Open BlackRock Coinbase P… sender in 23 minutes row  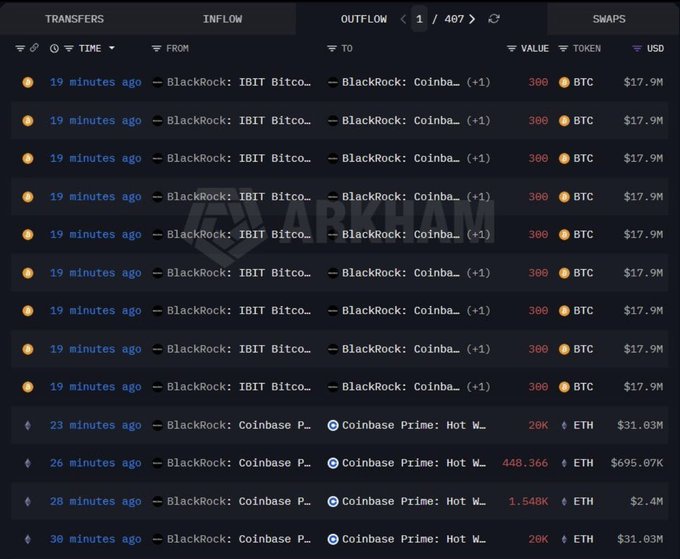tap(239, 425)
